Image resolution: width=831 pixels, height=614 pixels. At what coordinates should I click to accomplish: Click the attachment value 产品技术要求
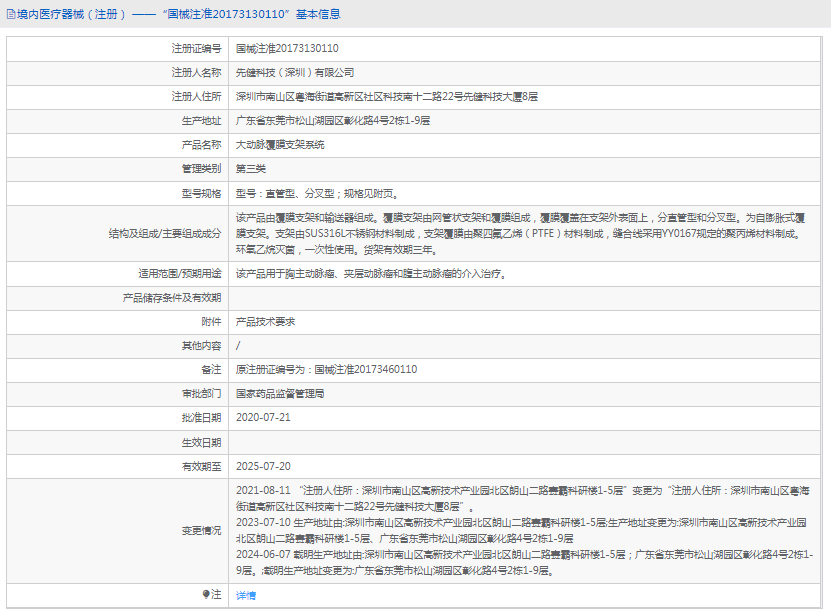click(x=265, y=322)
